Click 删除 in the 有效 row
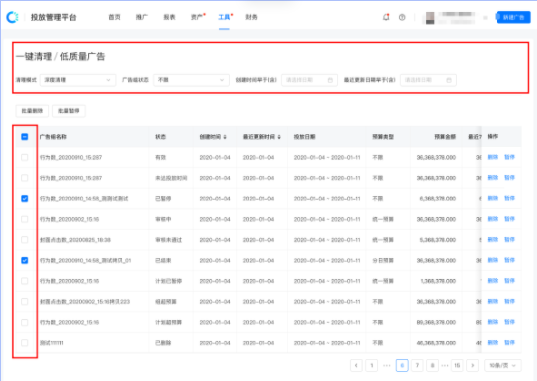Screen dimensions: 537x381 pos(492,157)
